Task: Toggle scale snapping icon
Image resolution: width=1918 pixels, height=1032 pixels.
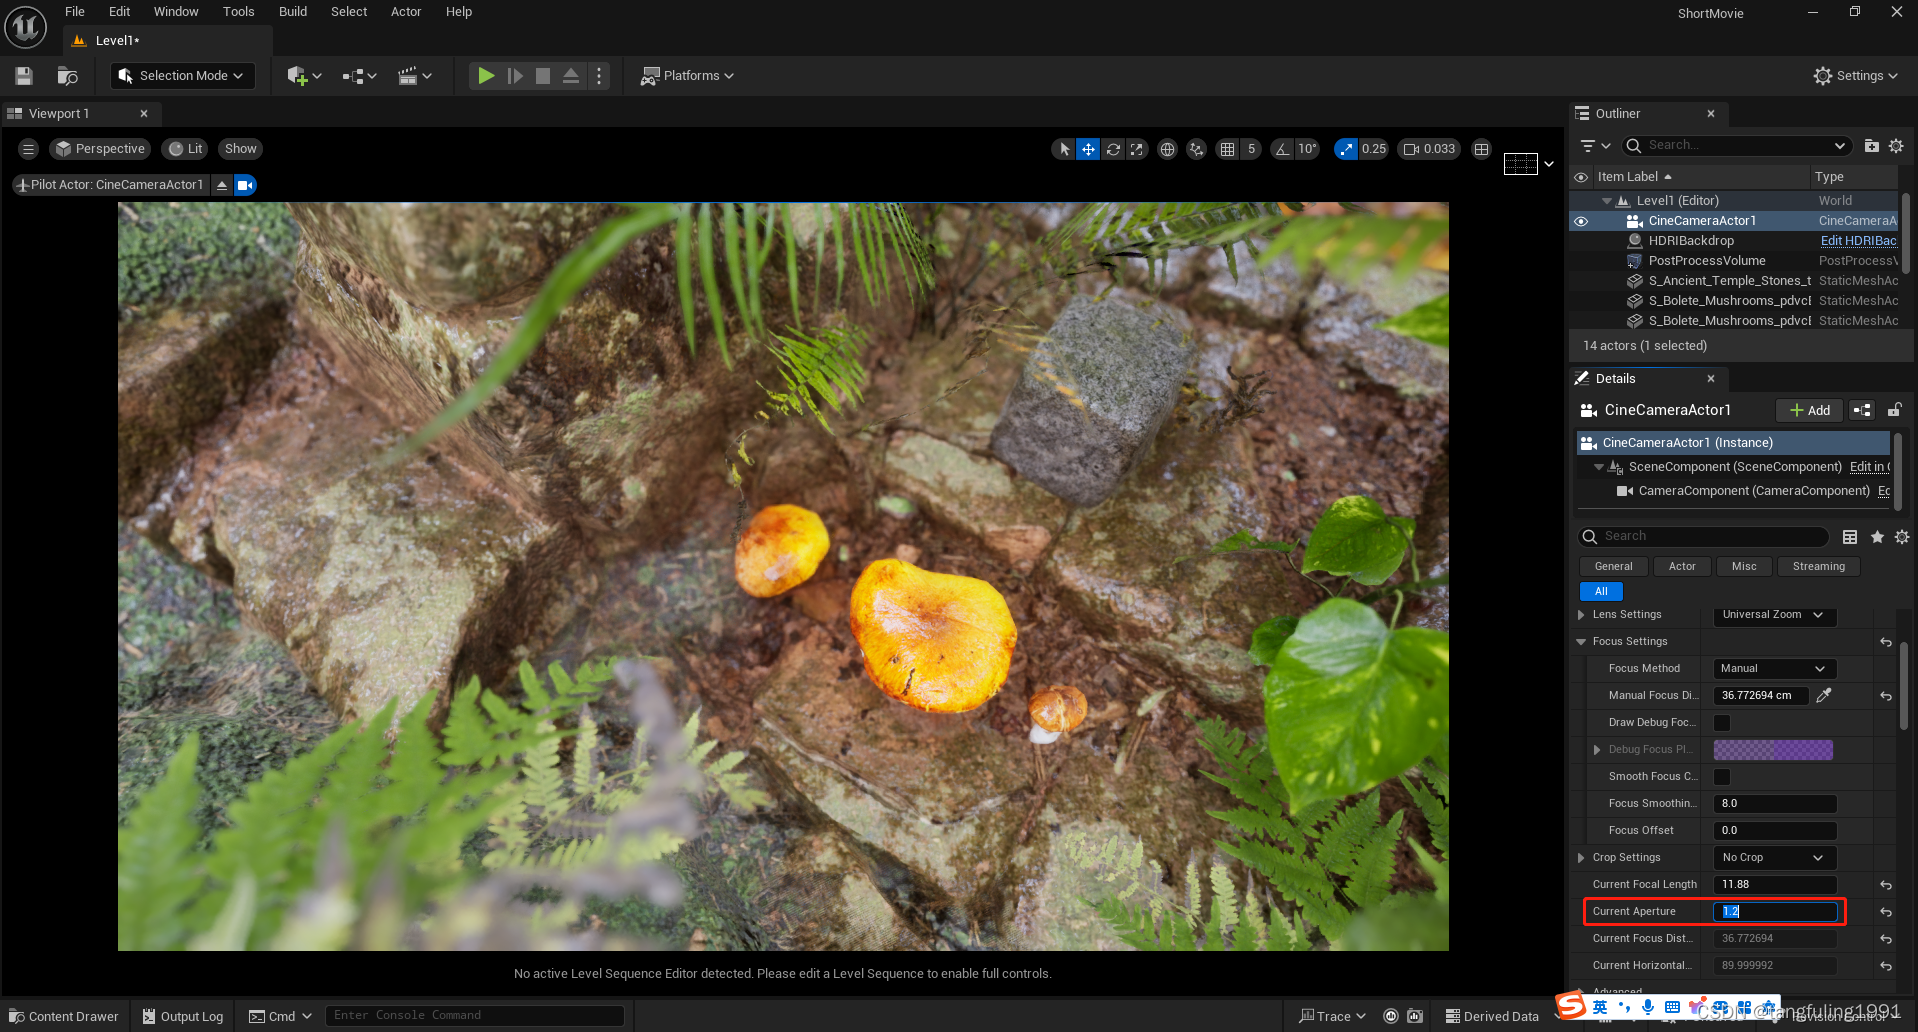Action: 1346,149
